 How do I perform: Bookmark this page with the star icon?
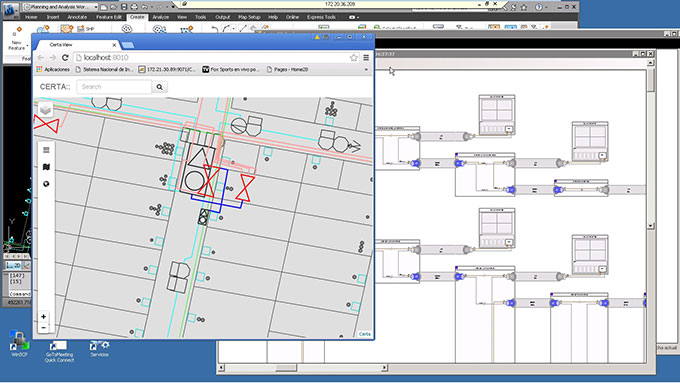(x=354, y=58)
